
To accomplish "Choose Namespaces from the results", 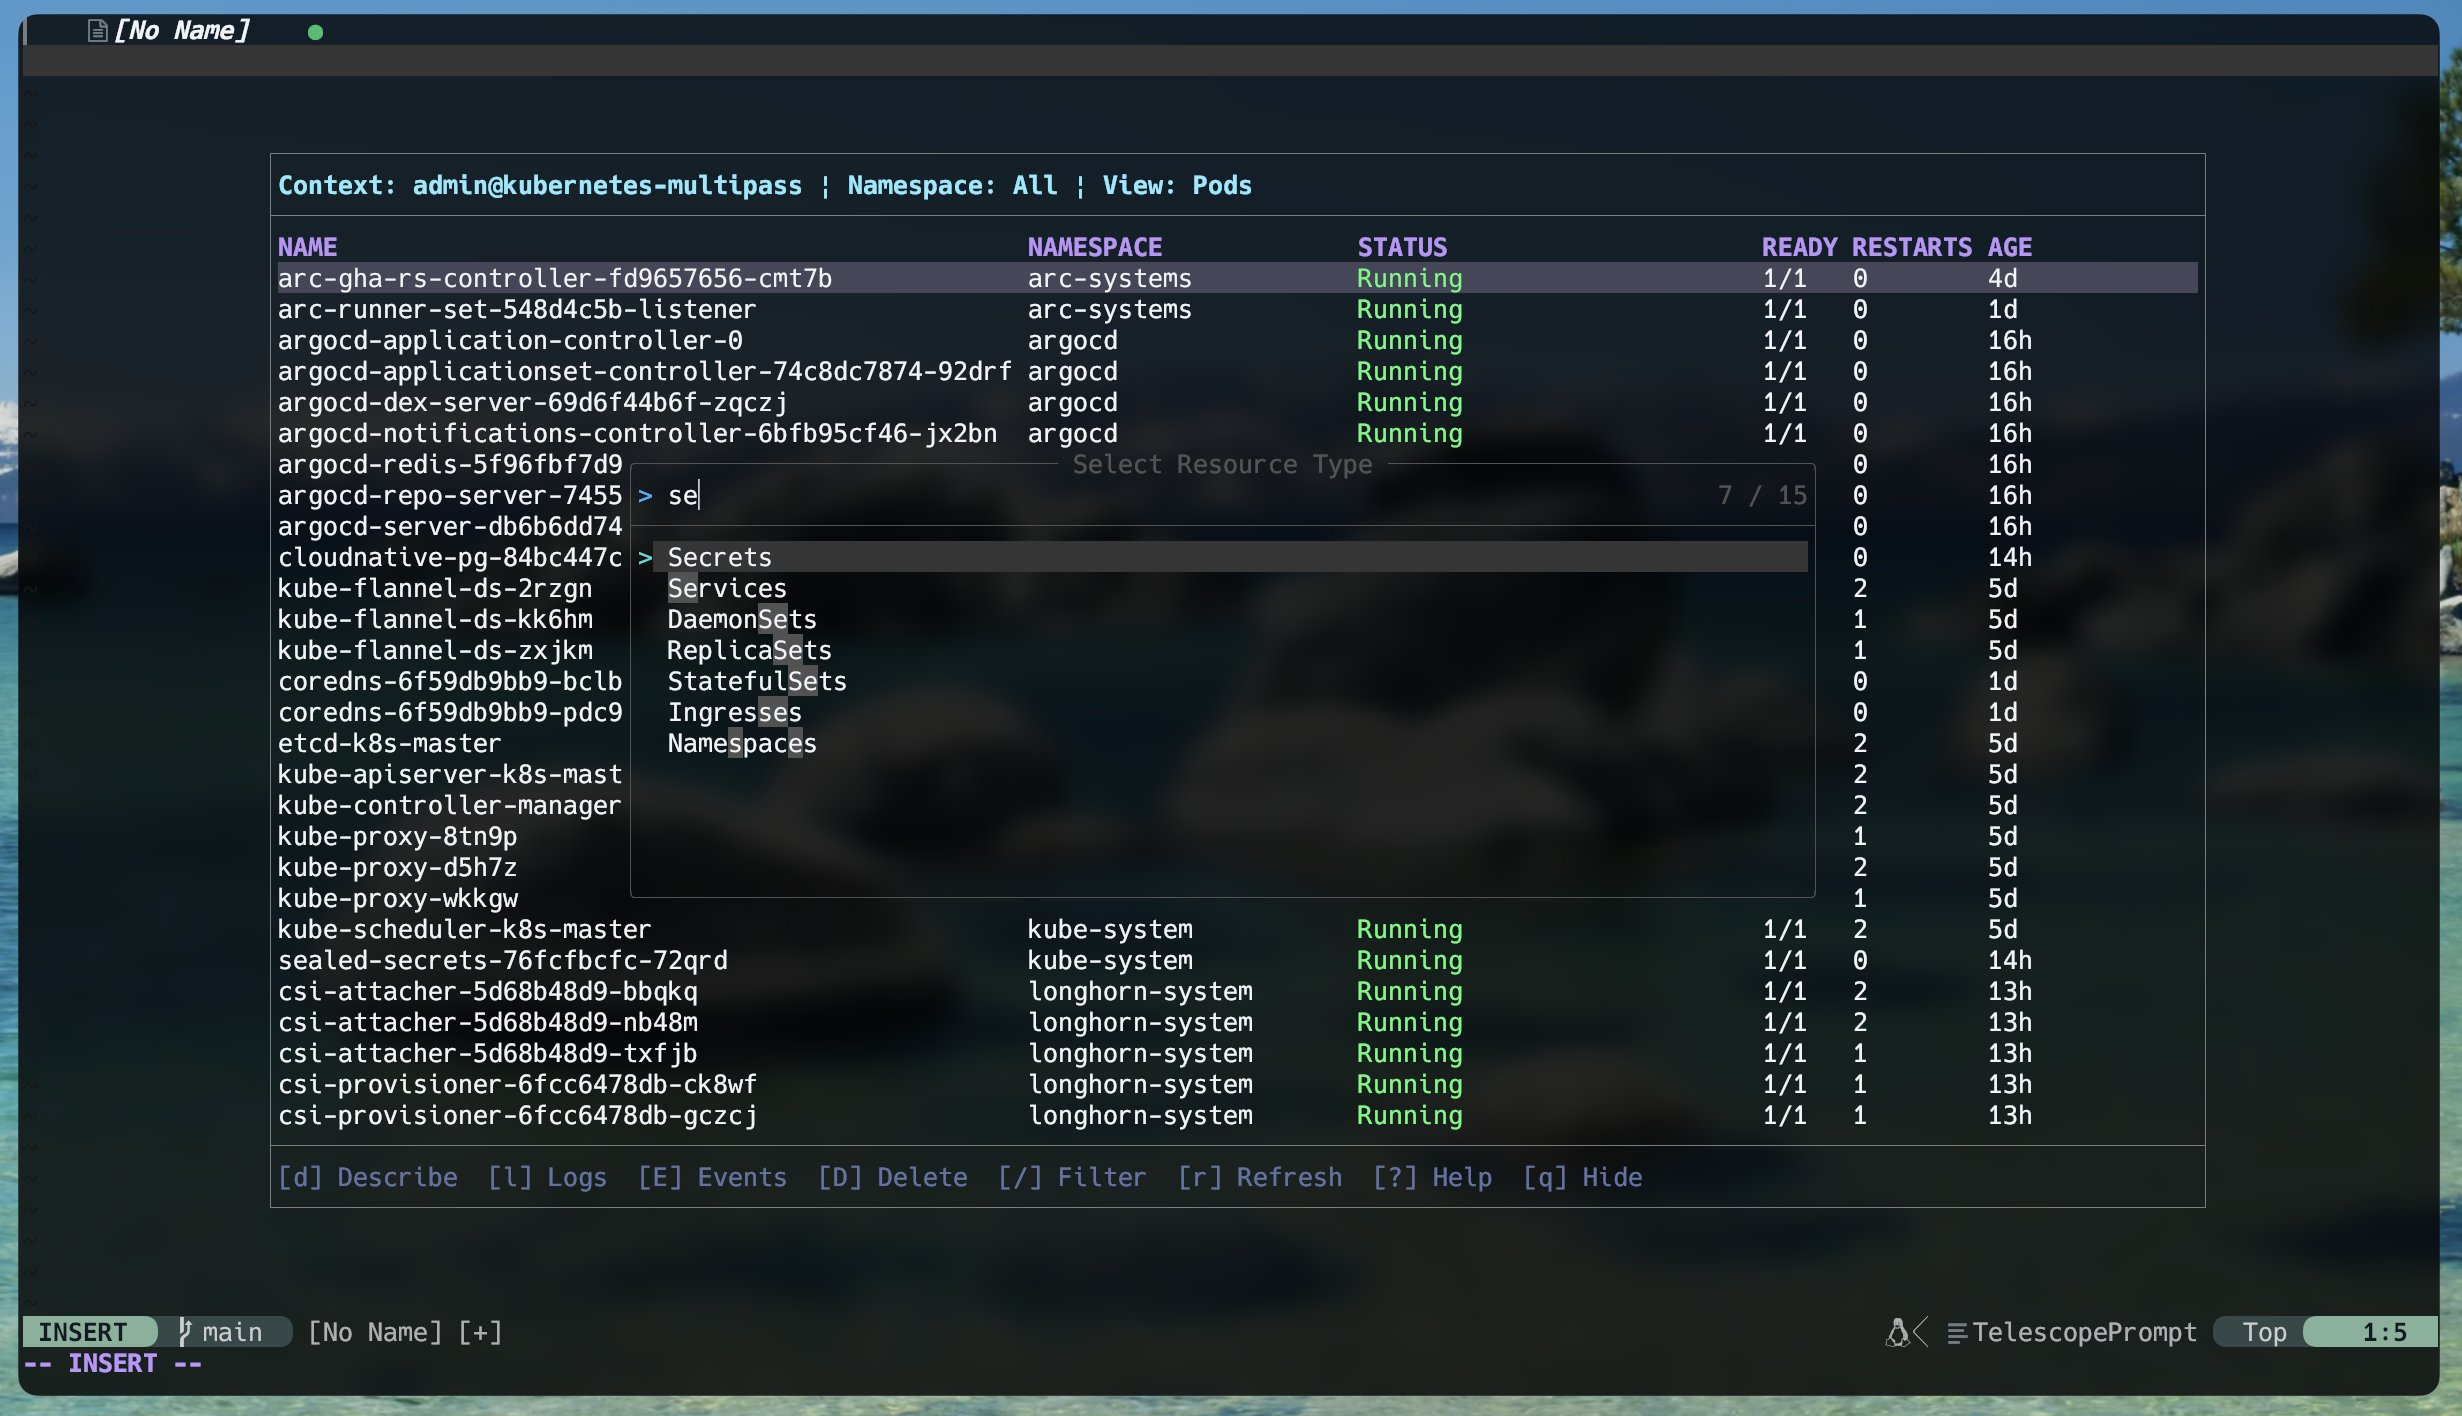I will [x=742, y=744].
